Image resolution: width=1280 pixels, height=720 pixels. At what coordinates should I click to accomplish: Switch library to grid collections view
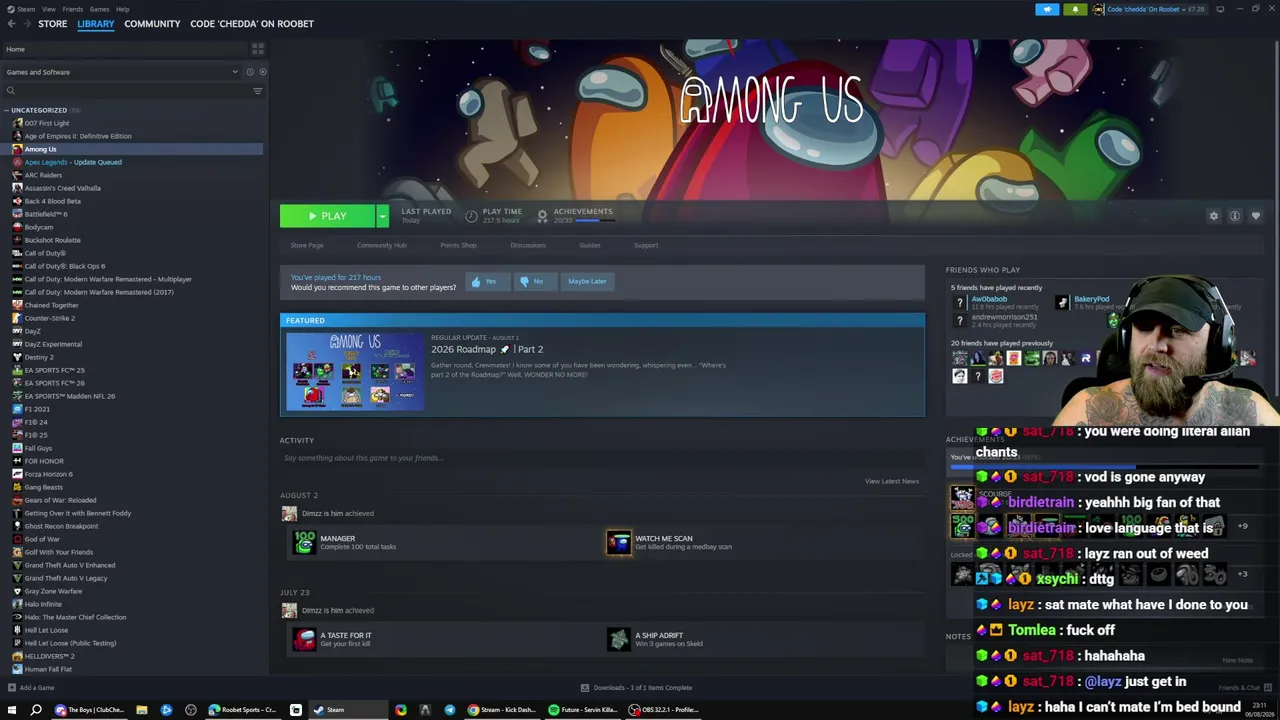[x=258, y=49]
